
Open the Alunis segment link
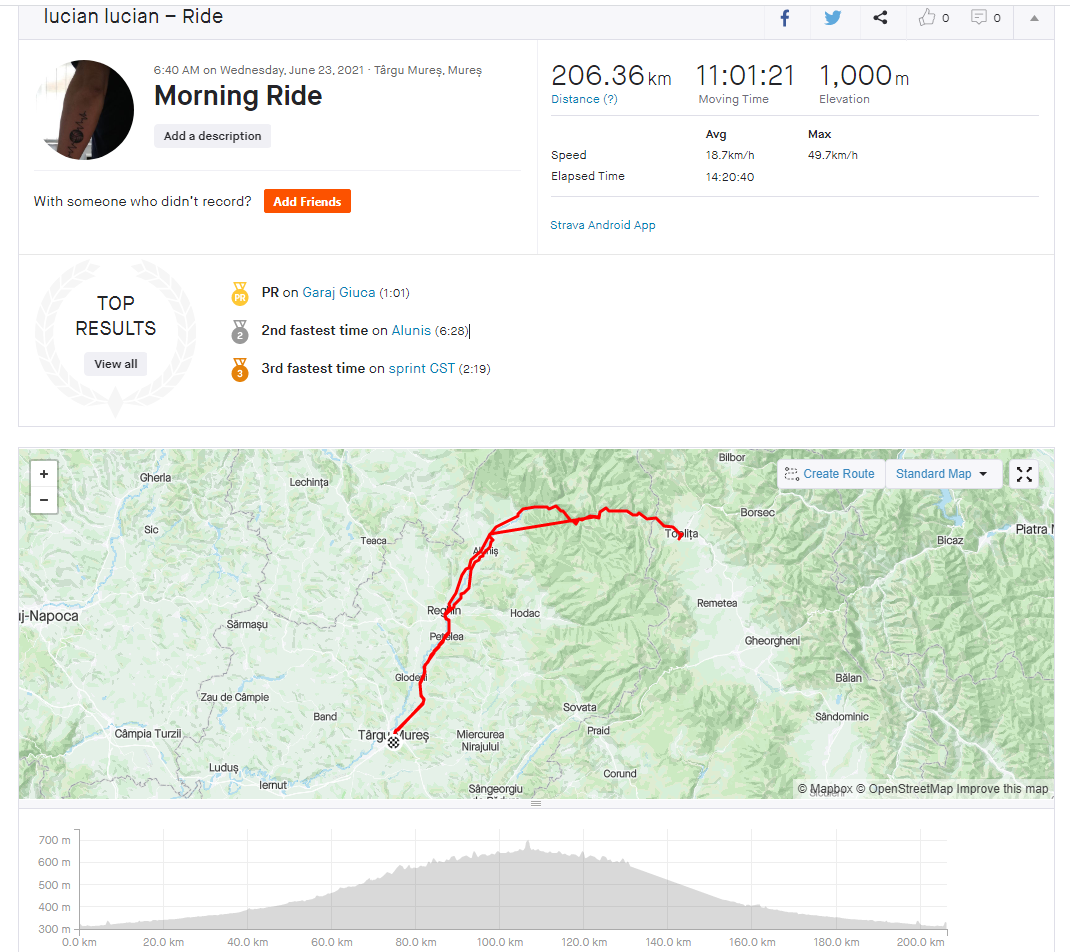pyautogui.click(x=411, y=331)
